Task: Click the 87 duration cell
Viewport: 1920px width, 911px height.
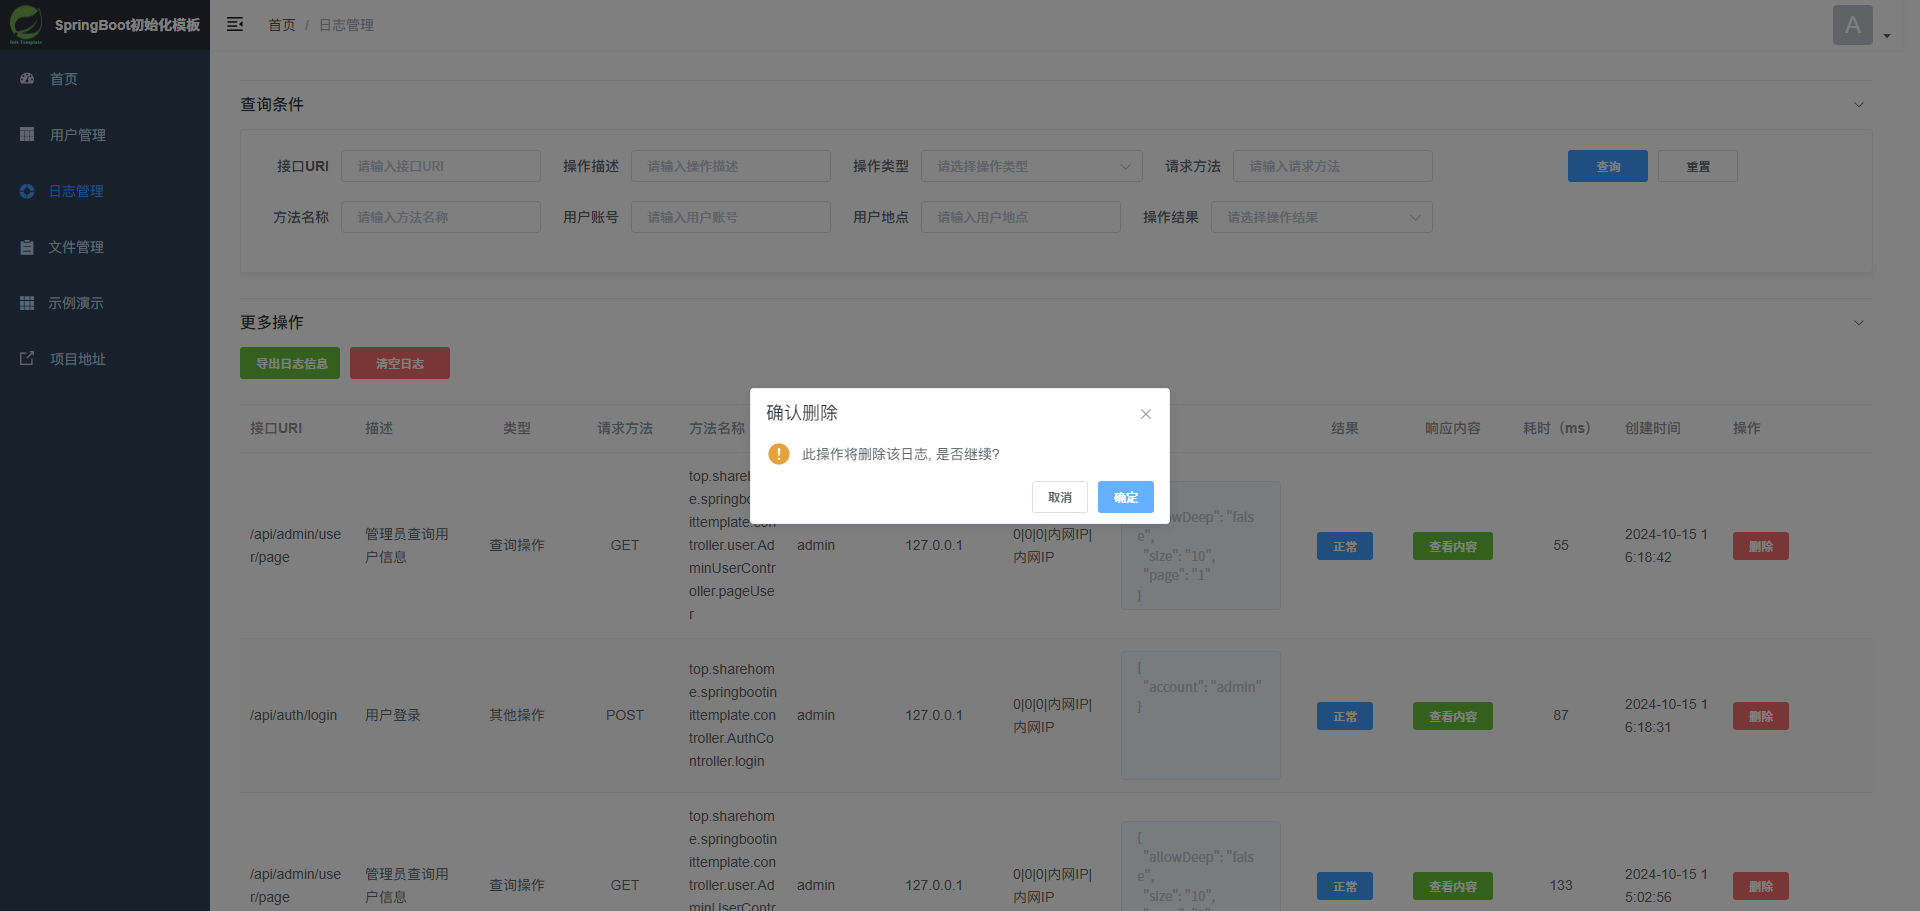Action: coord(1561,715)
